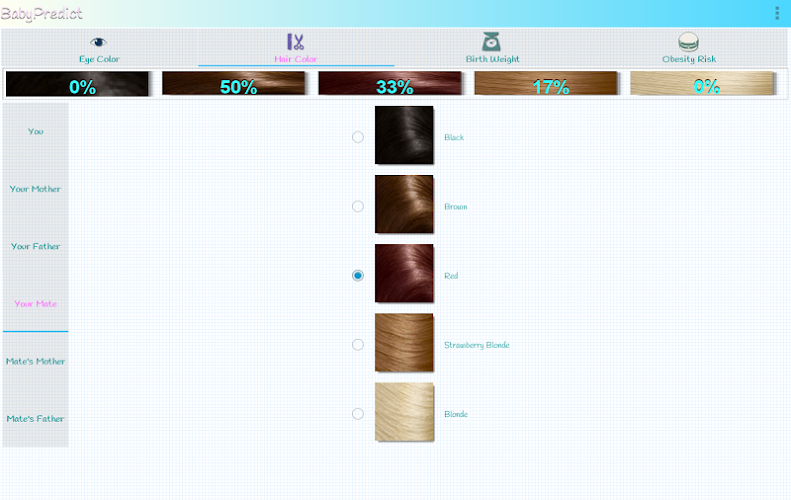Choose the Brown hair radio button
Image resolution: width=791 pixels, height=500 pixels.
[x=358, y=206]
